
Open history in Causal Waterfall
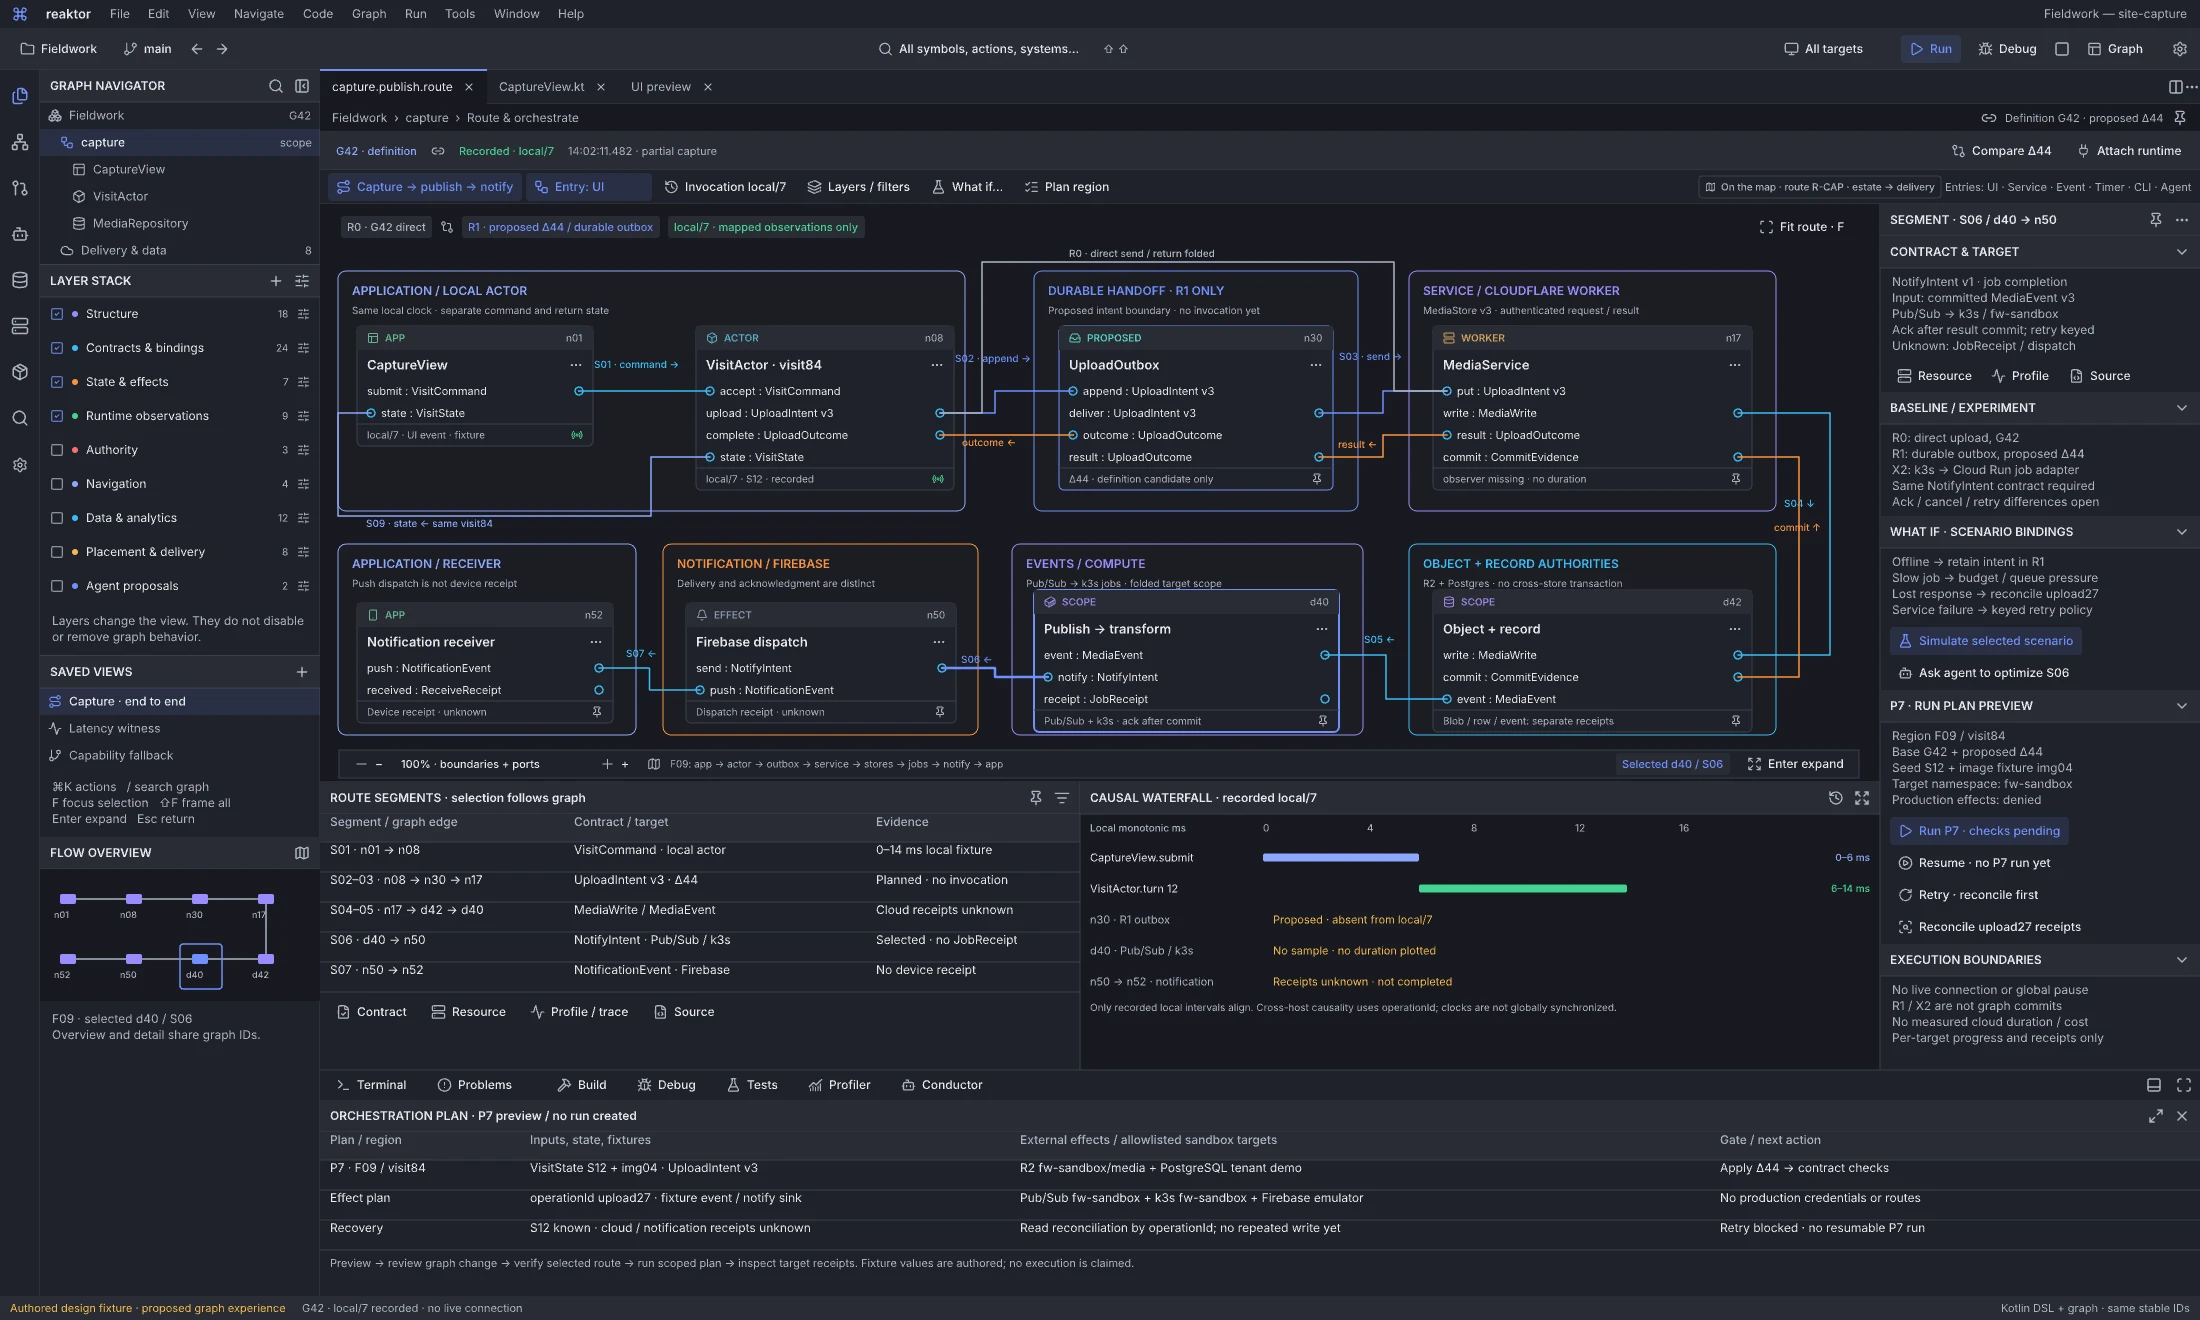[x=1836, y=798]
